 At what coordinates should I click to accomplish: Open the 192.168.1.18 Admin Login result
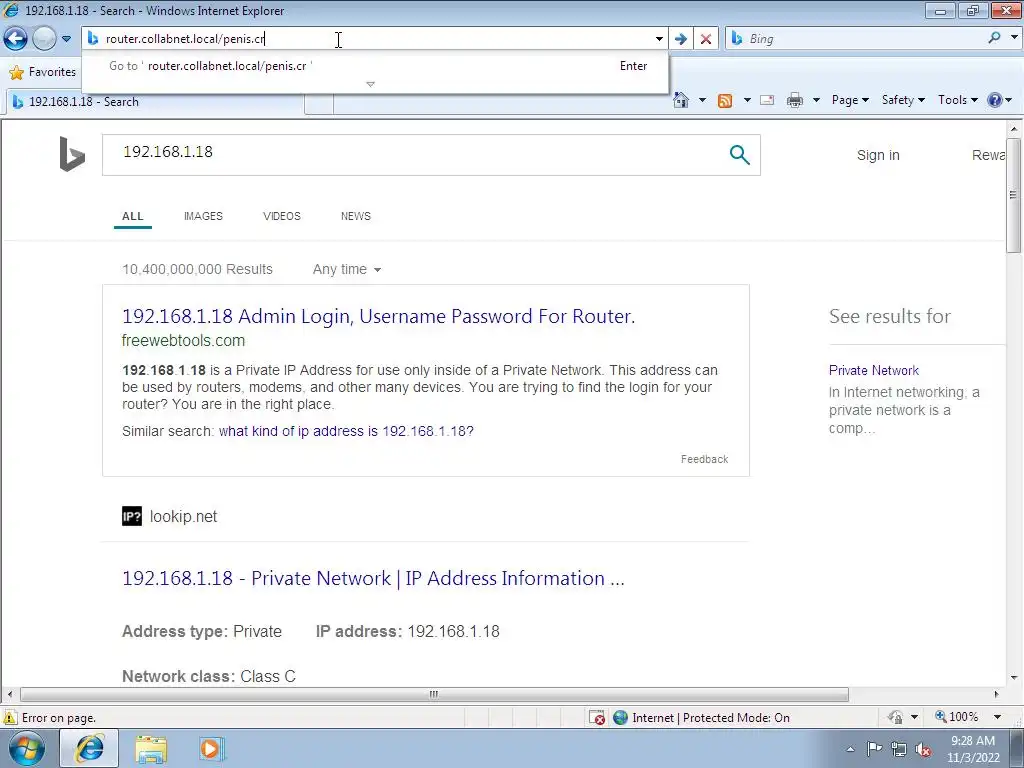point(378,316)
